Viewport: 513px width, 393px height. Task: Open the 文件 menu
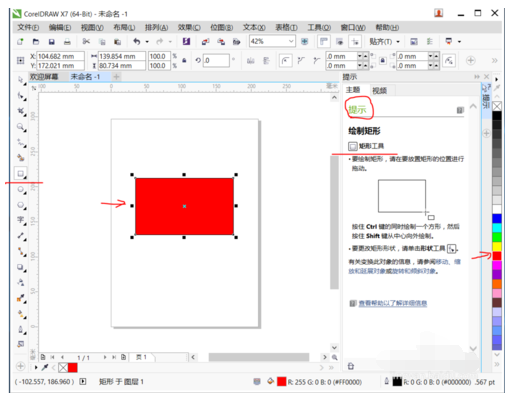click(28, 27)
